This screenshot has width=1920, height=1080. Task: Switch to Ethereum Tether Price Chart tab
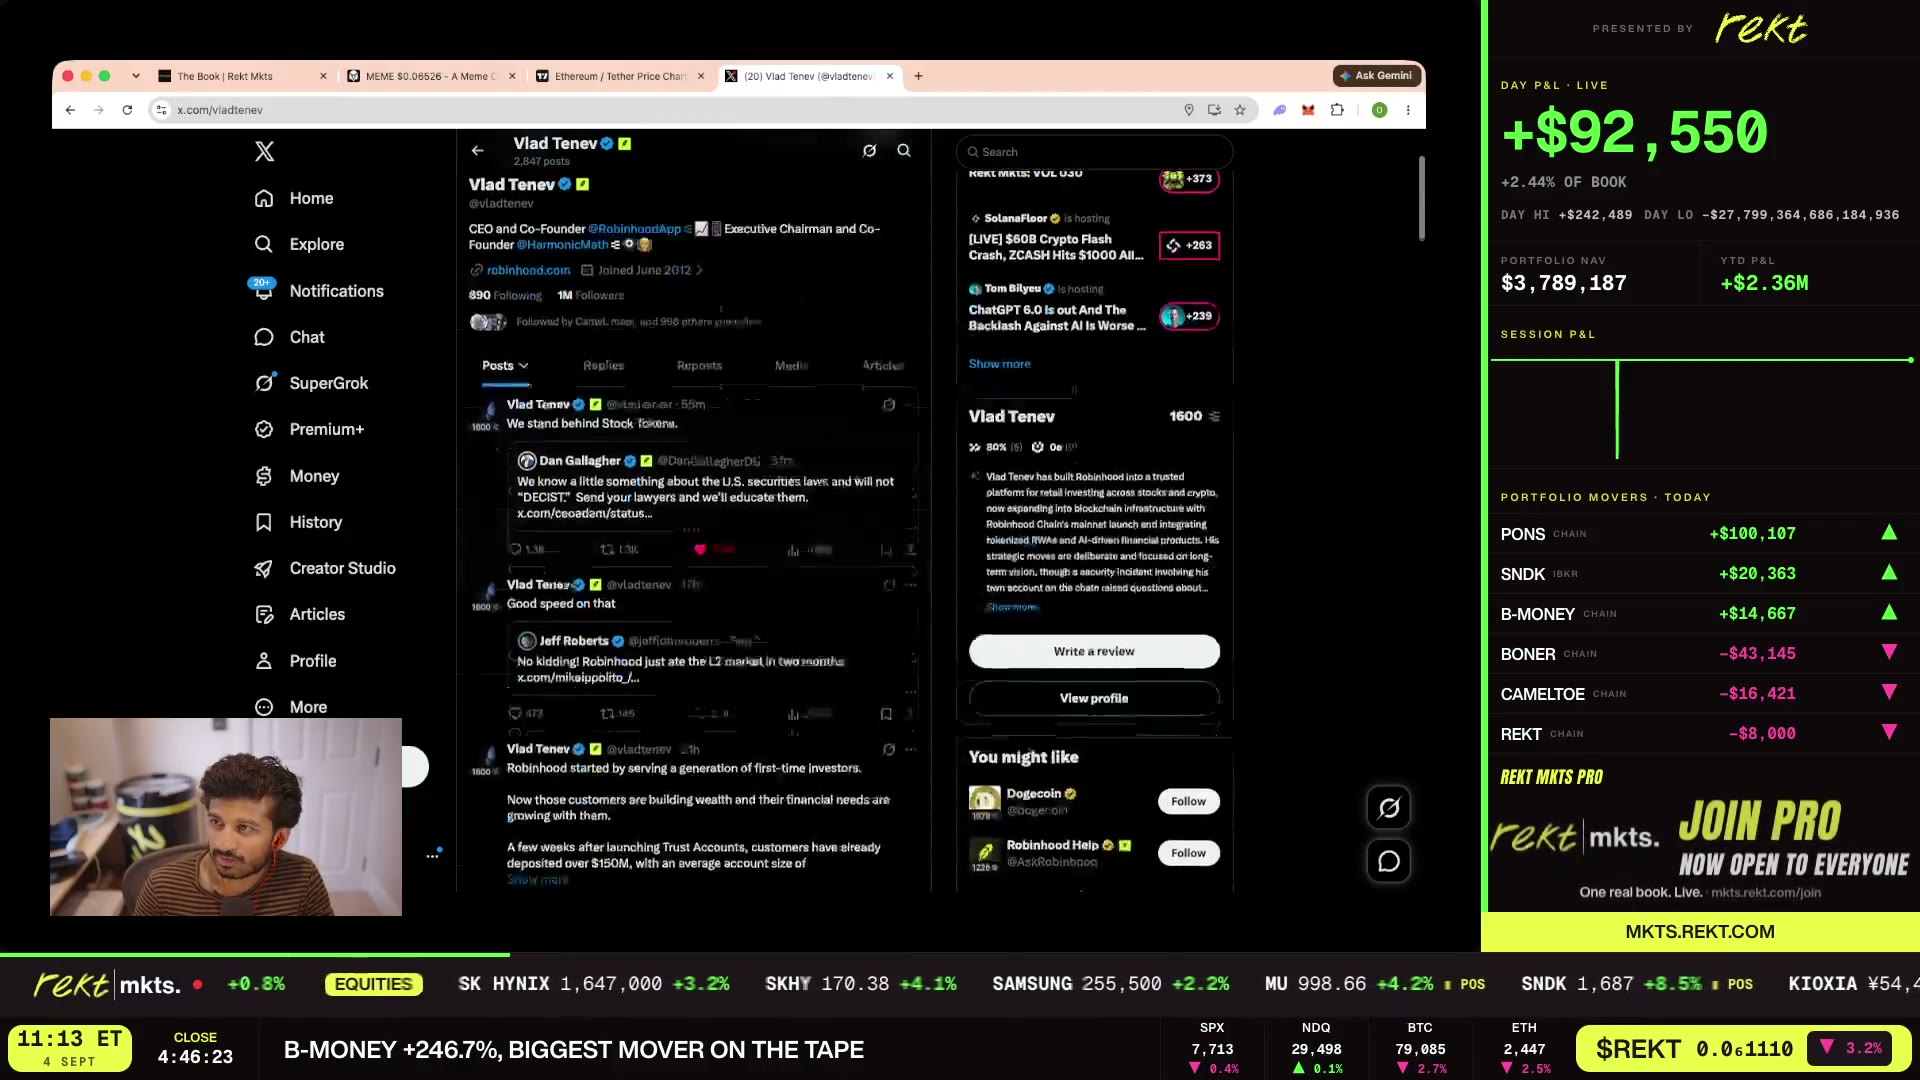(621, 76)
